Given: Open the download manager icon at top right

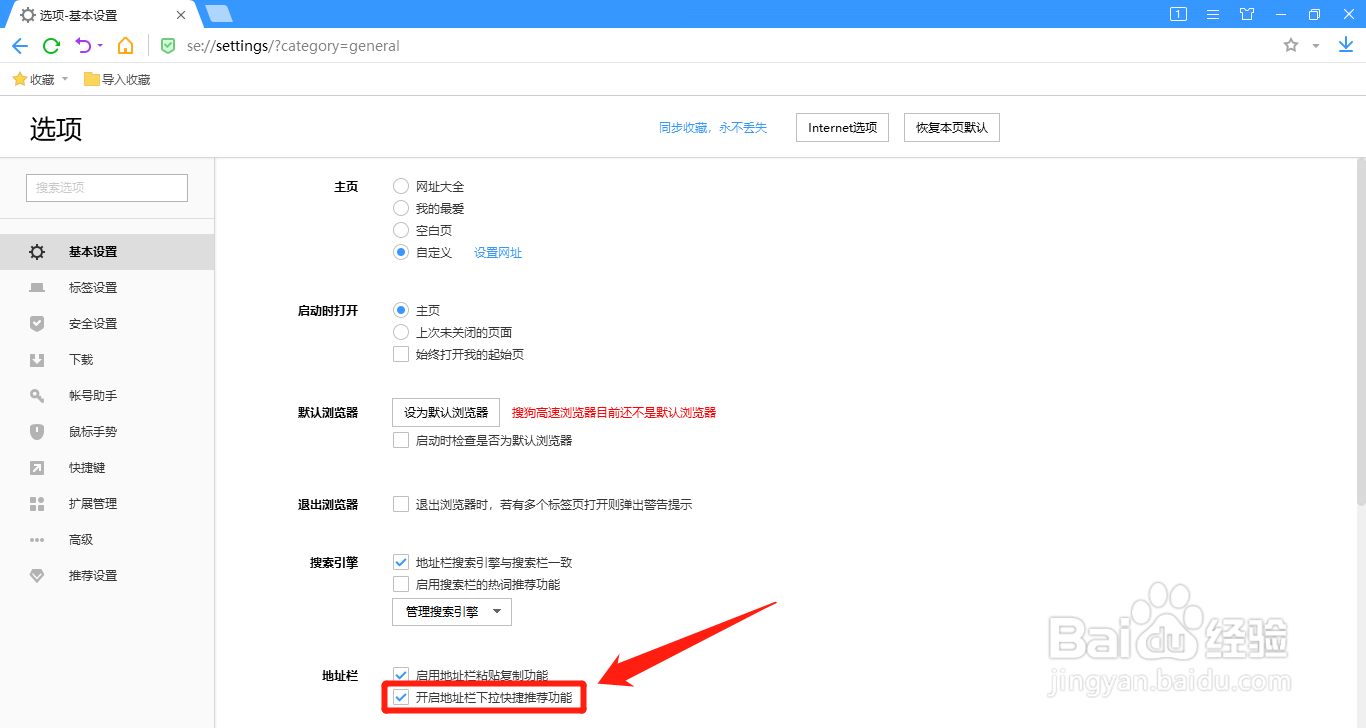Looking at the screenshot, I should tap(1345, 45).
